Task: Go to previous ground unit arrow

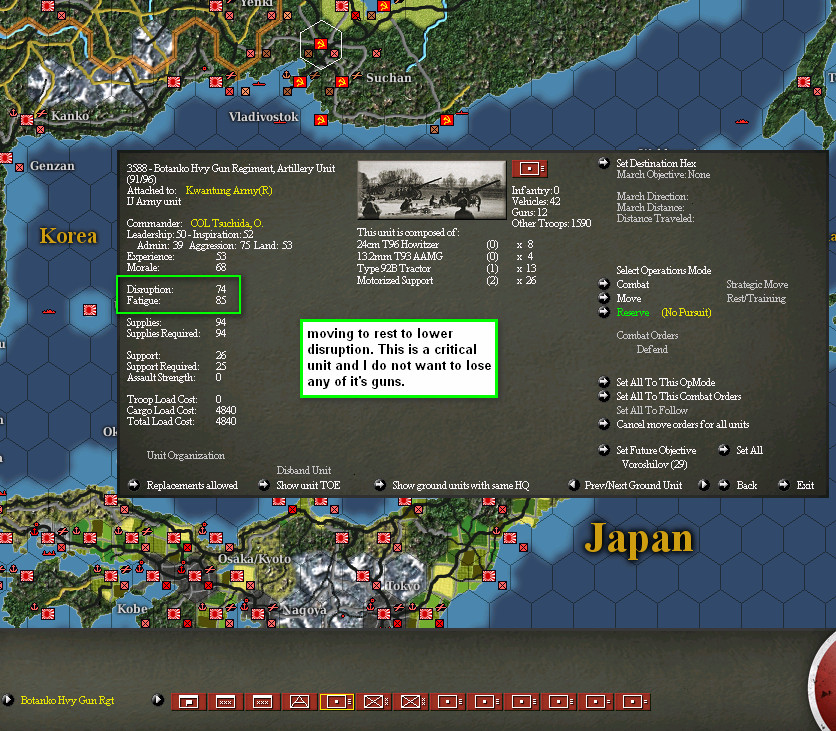Action: pos(574,485)
